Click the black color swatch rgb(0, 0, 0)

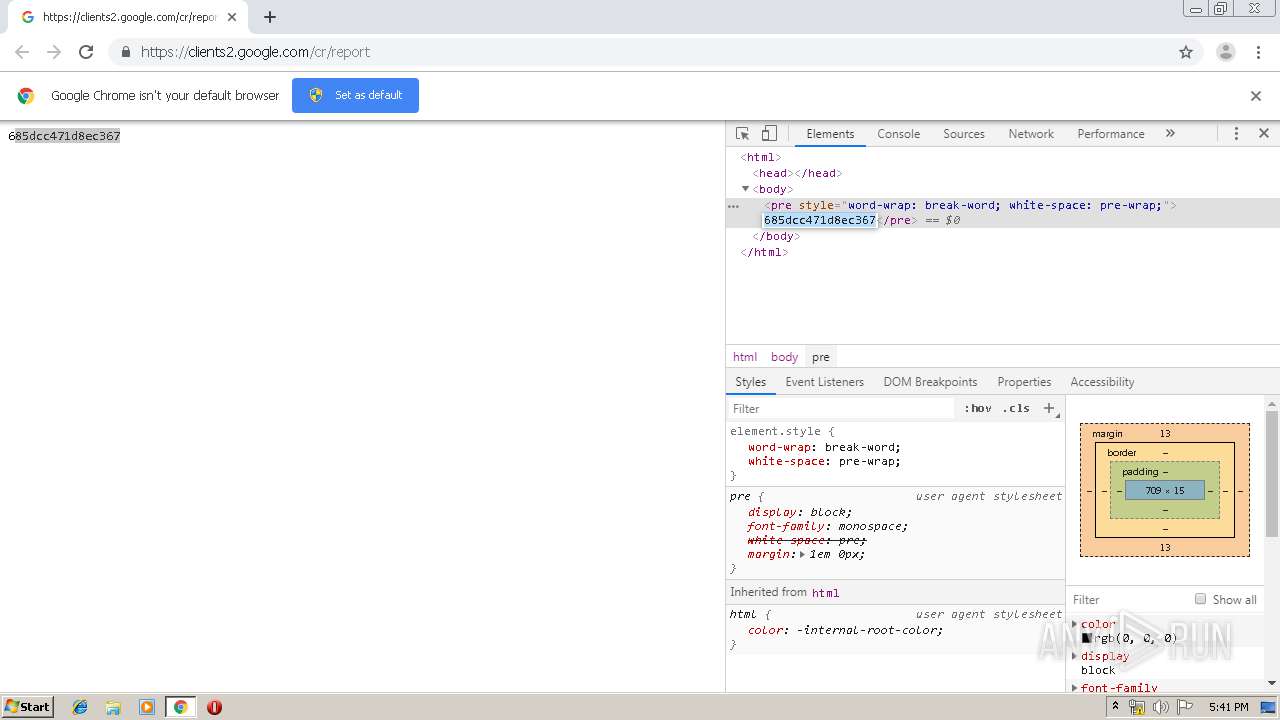click(1087, 638)
